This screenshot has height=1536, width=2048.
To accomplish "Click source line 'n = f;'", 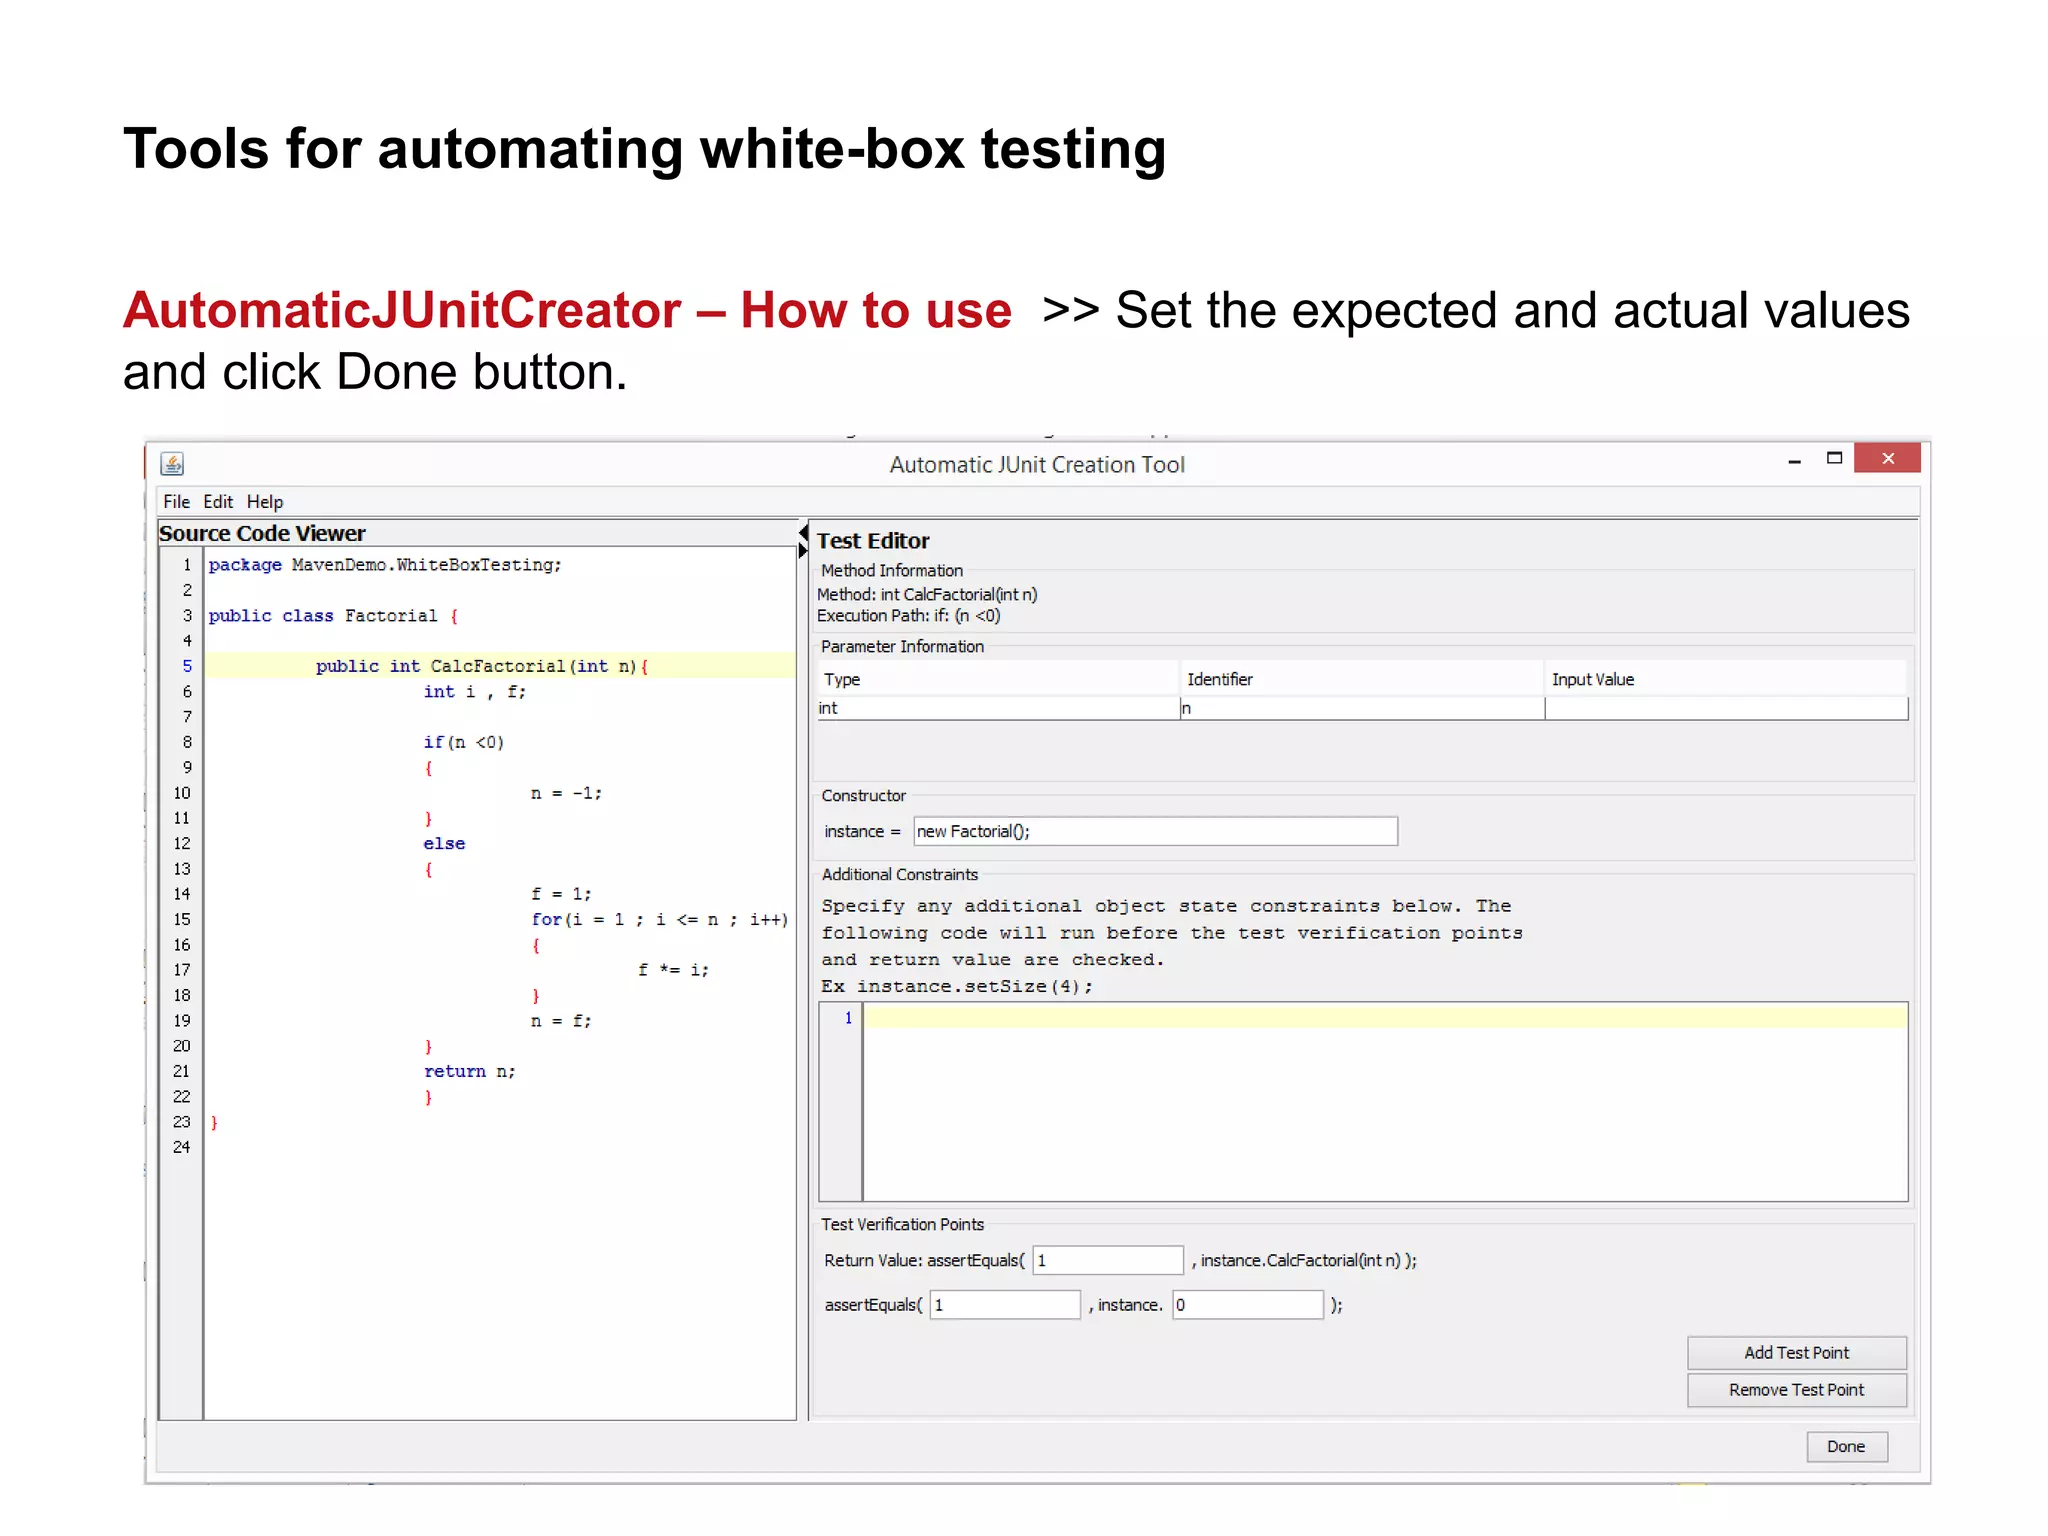I will pyautogui.click(x=561, y=1021).
